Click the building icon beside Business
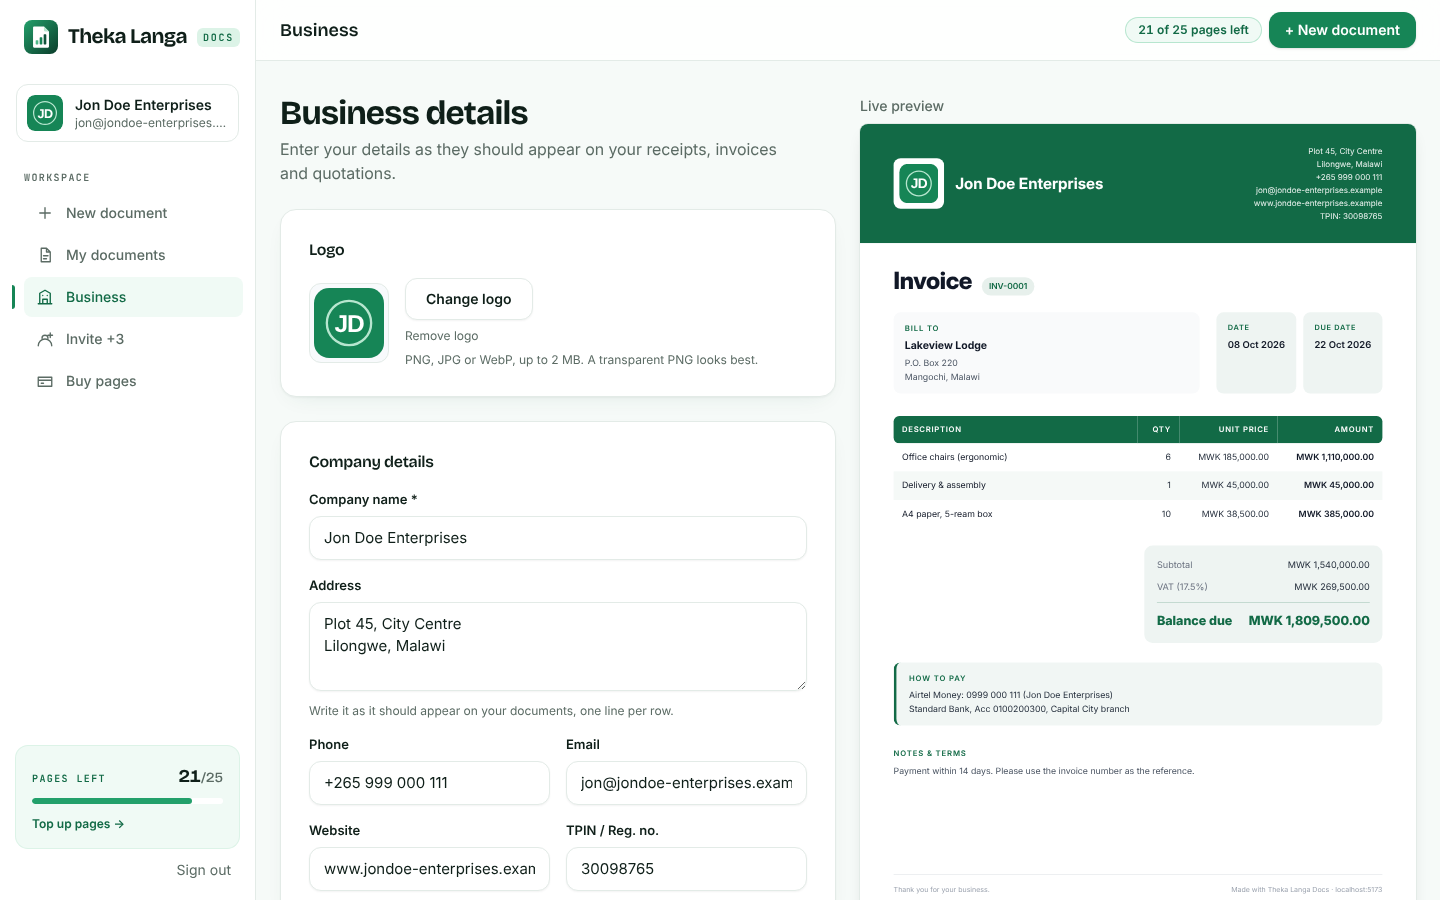Viewport: 1440px width, 900px height. tap(45, 297)
